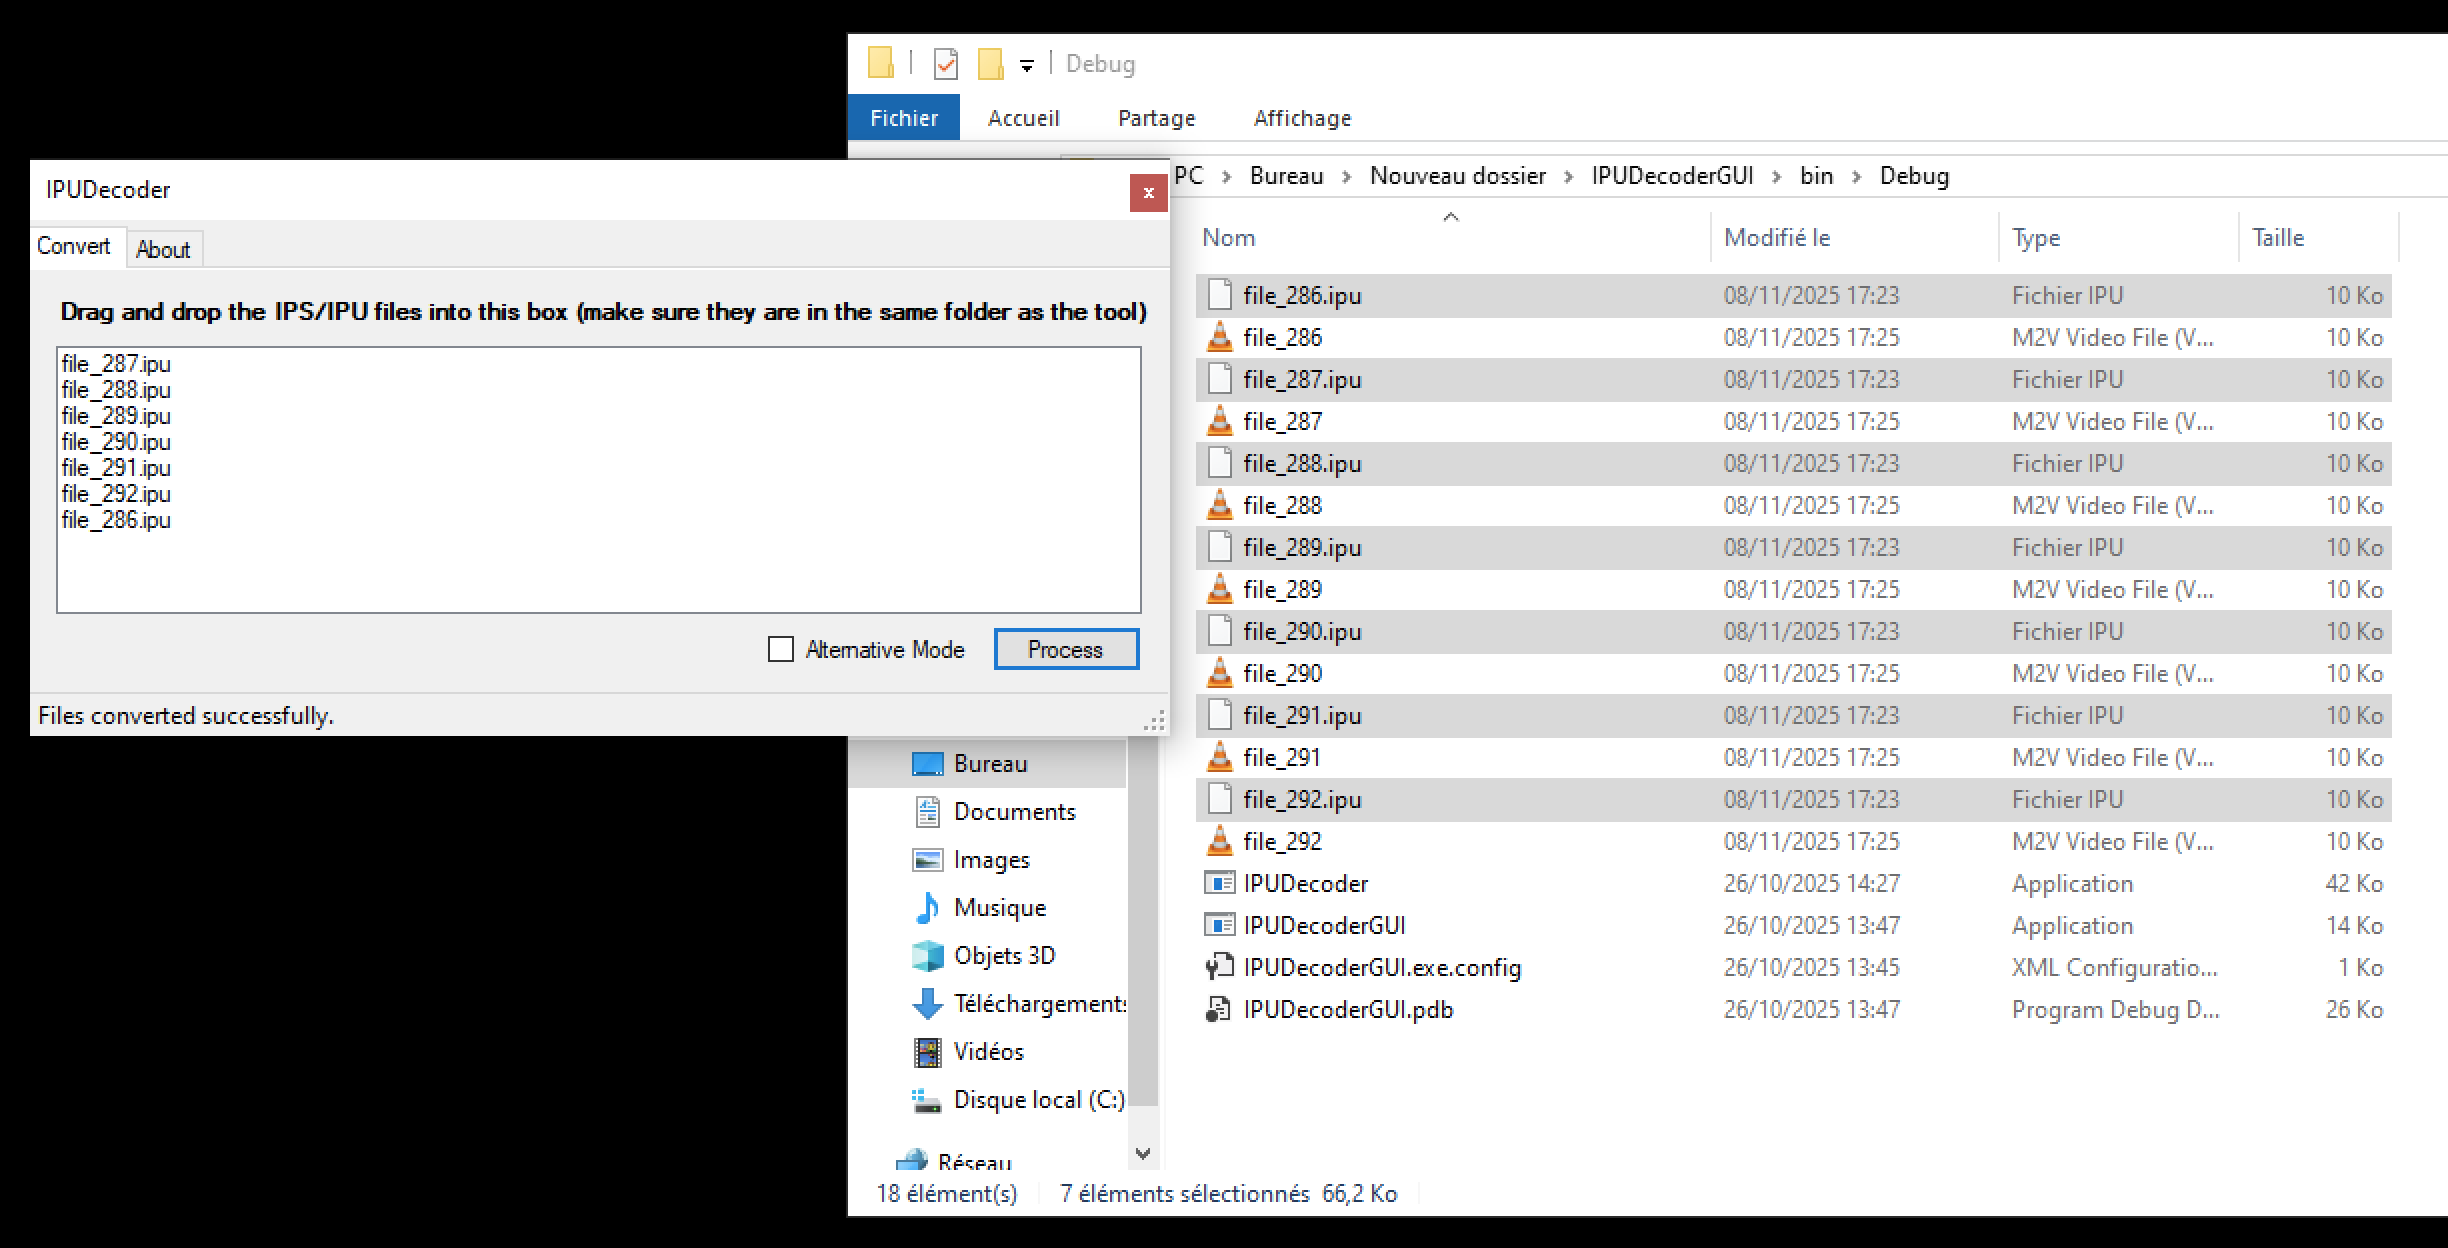Sort files by Modifié le column
This screenshot has width=2448, height=1248.
pos(1777,238)
